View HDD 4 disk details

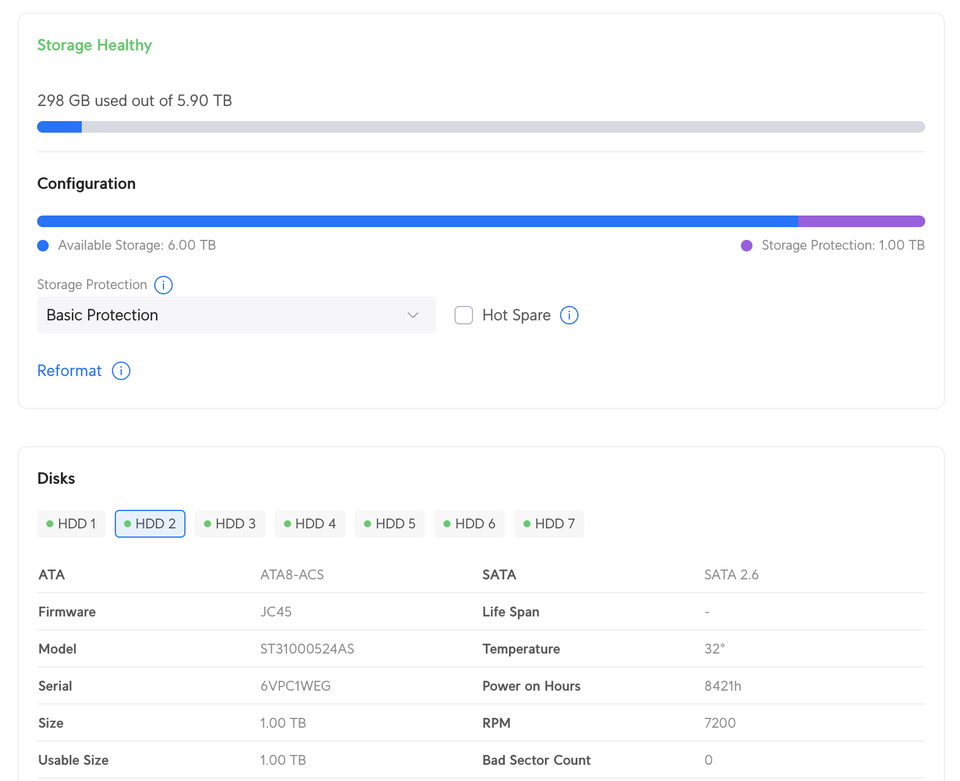click(310, 524)
